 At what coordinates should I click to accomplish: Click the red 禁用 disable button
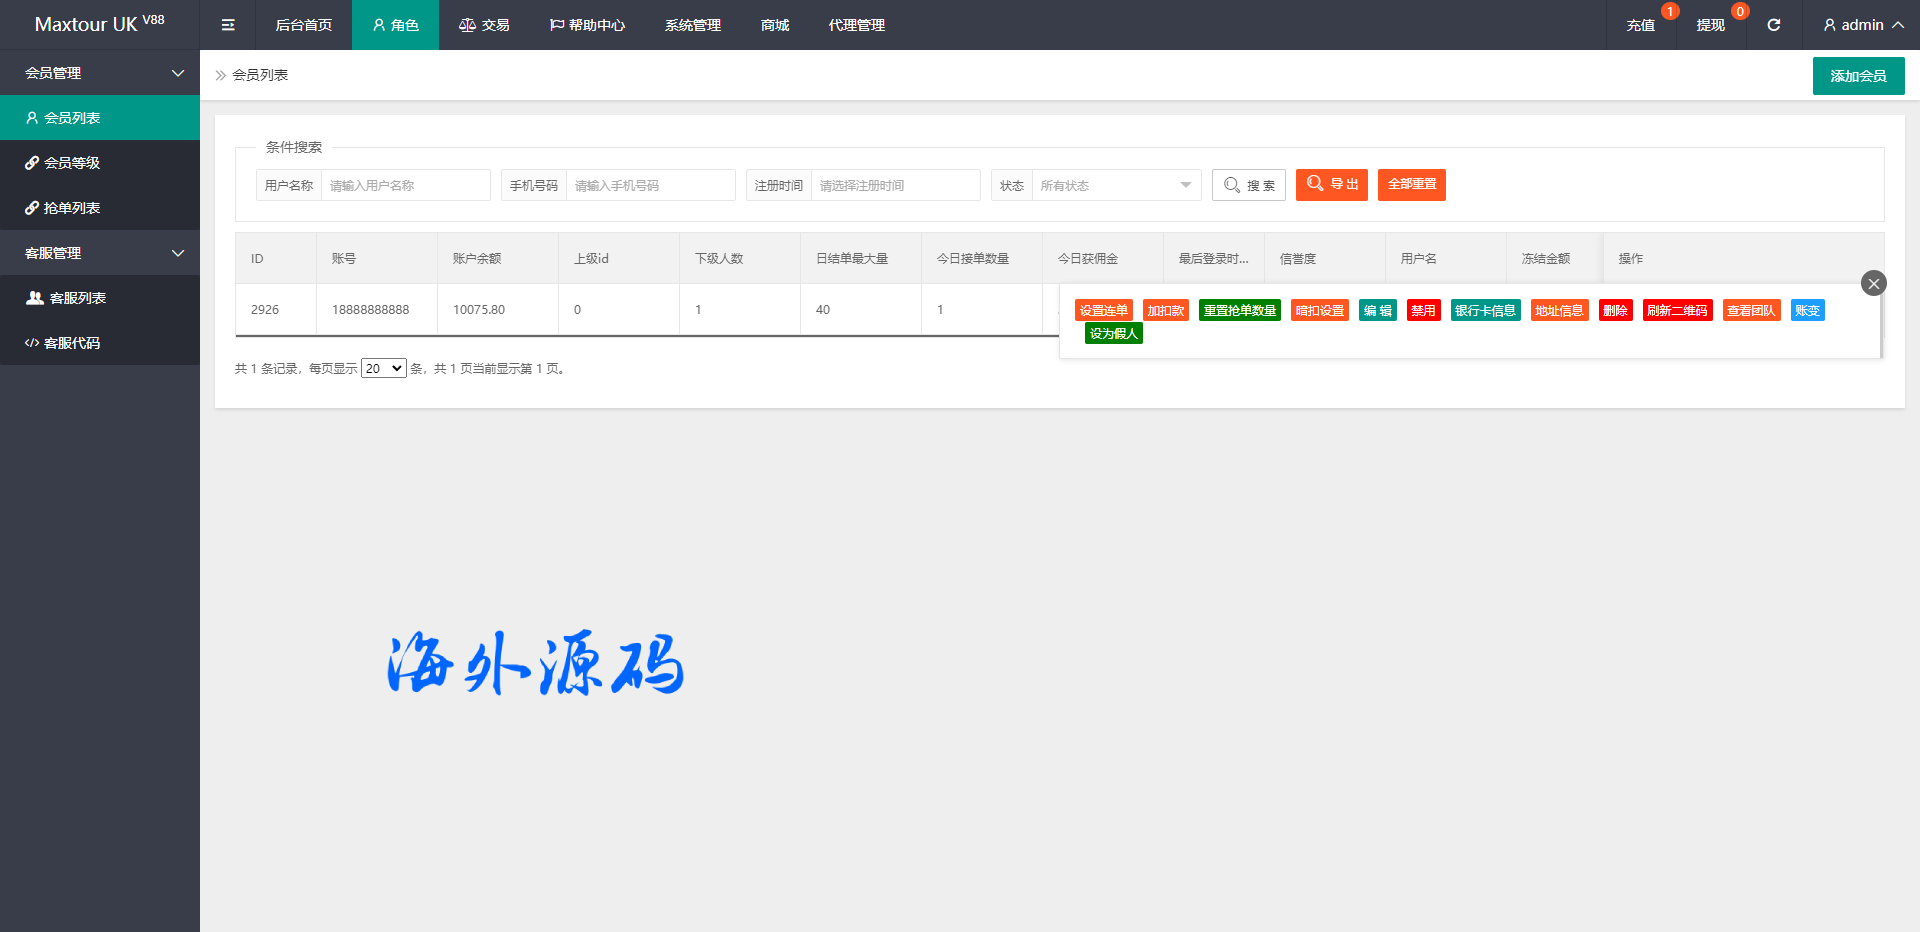[x=1423, y=311]
